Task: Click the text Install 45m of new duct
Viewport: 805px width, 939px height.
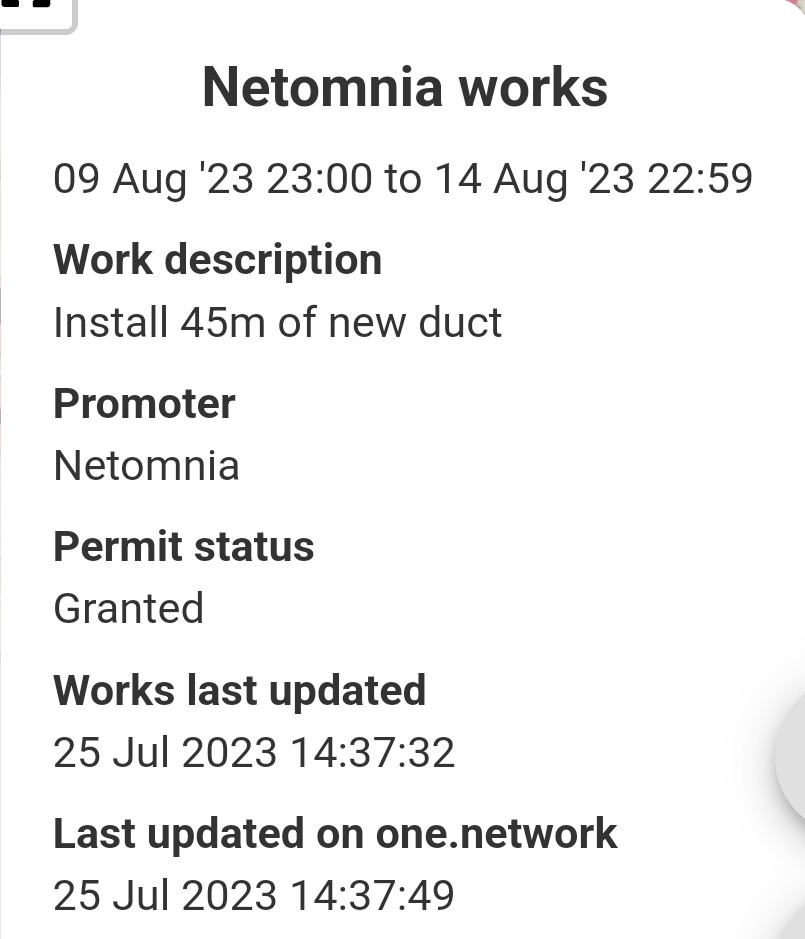Action: pos(277,322)
